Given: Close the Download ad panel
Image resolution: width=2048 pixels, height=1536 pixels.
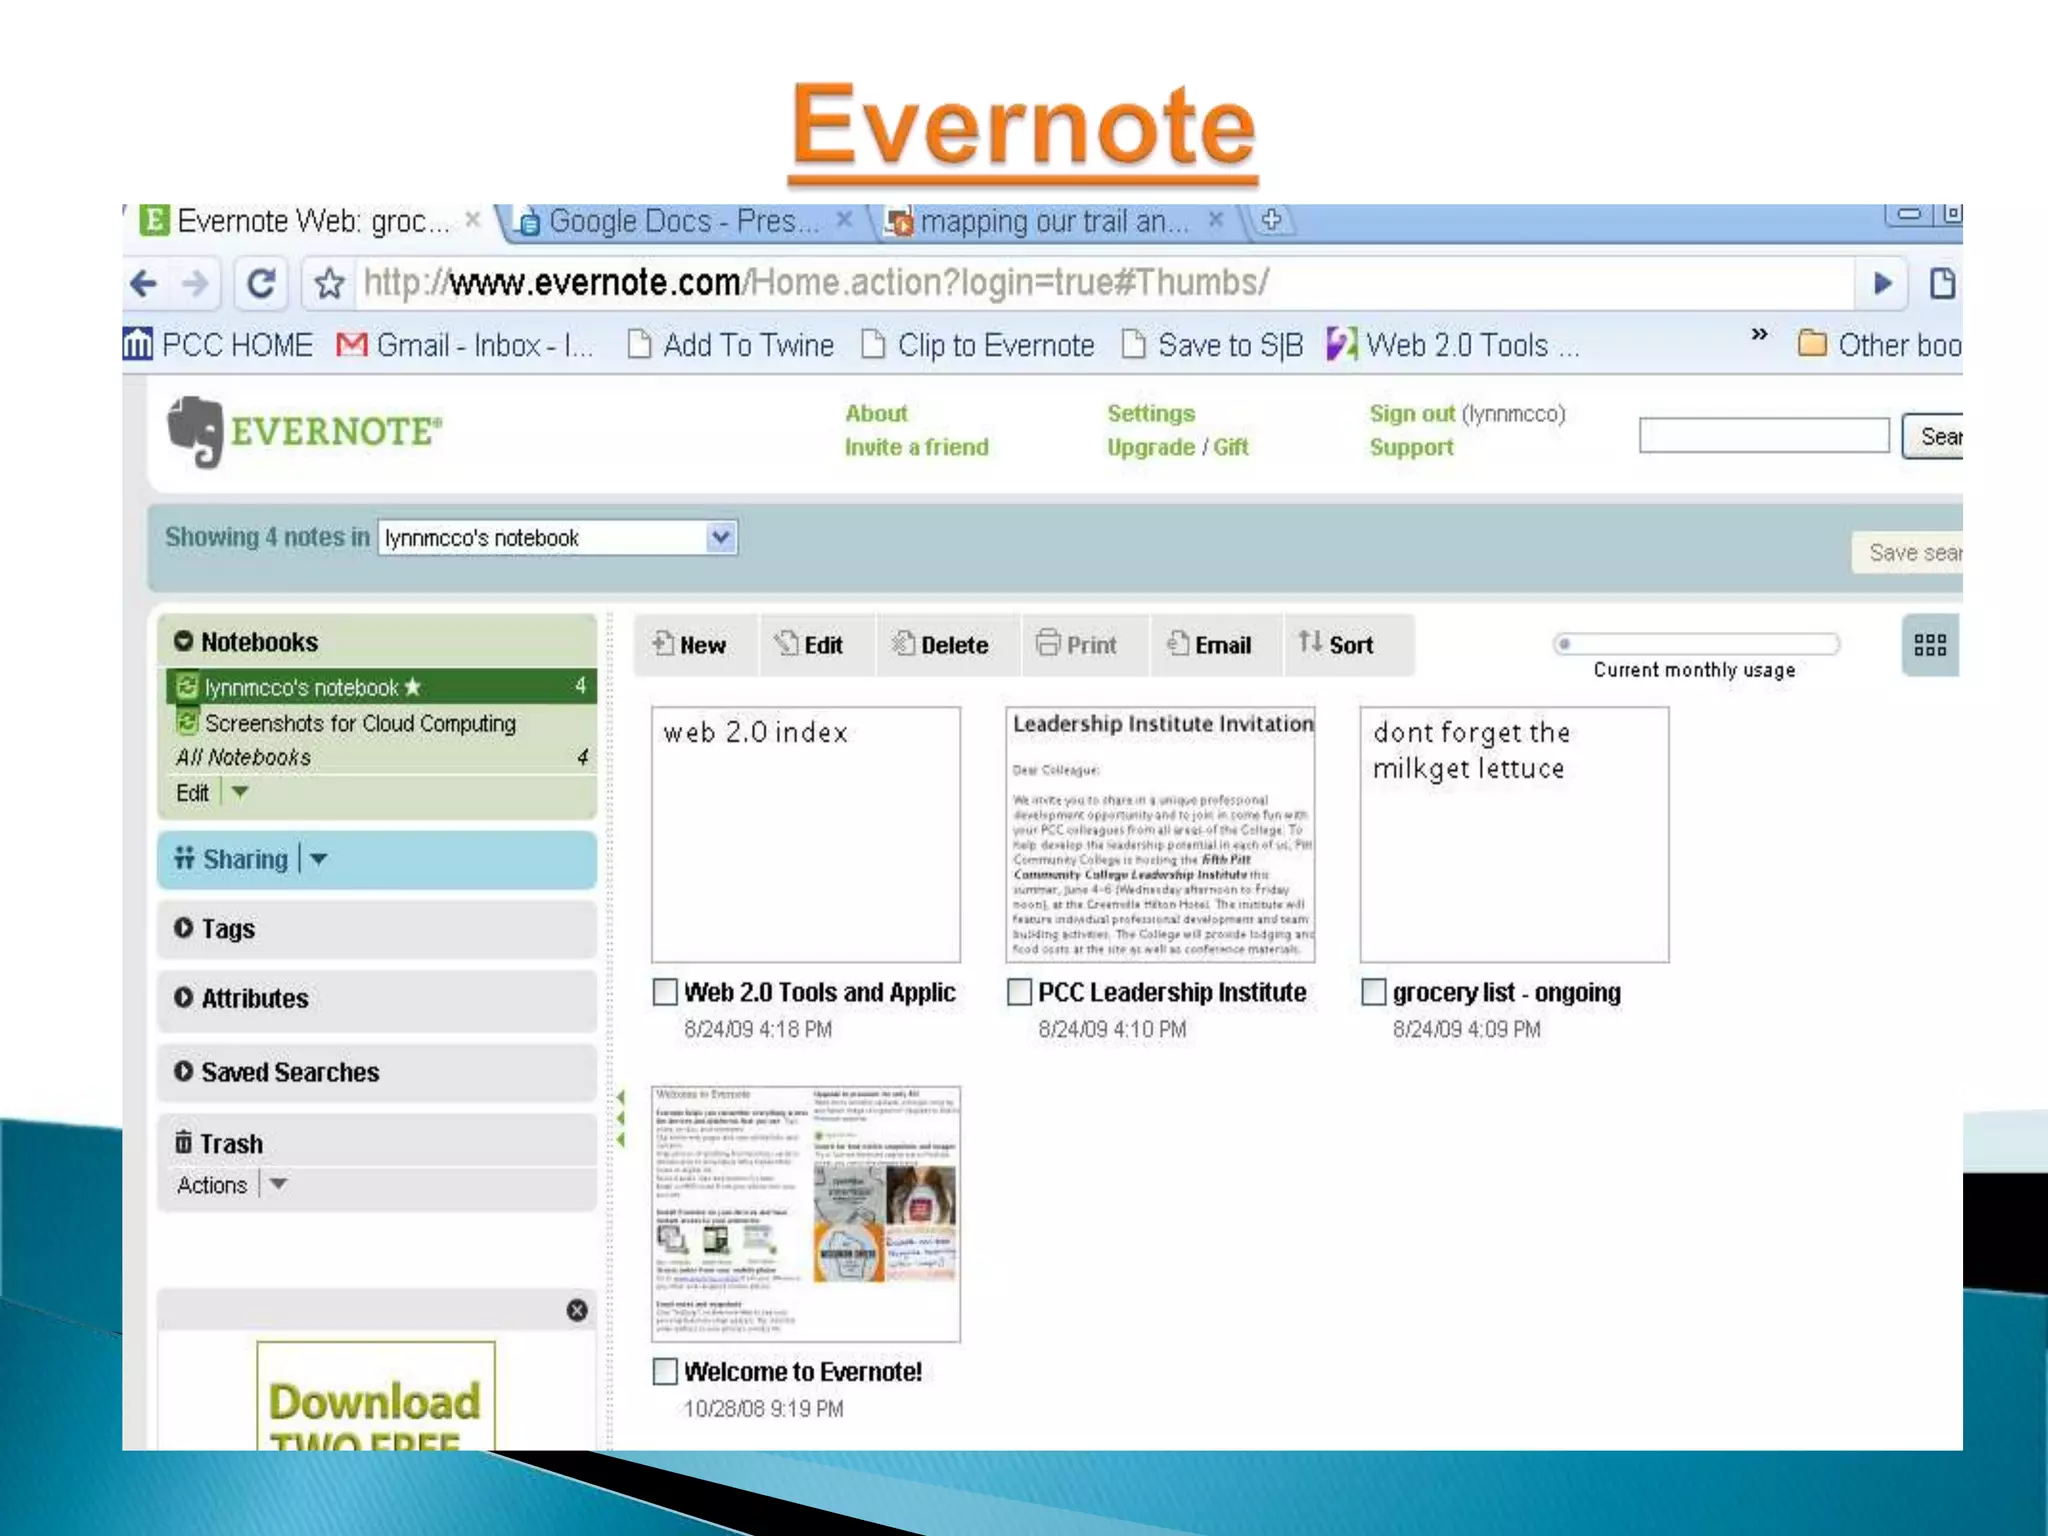Looking at the screenshot, I should (x=577, y=1310).
